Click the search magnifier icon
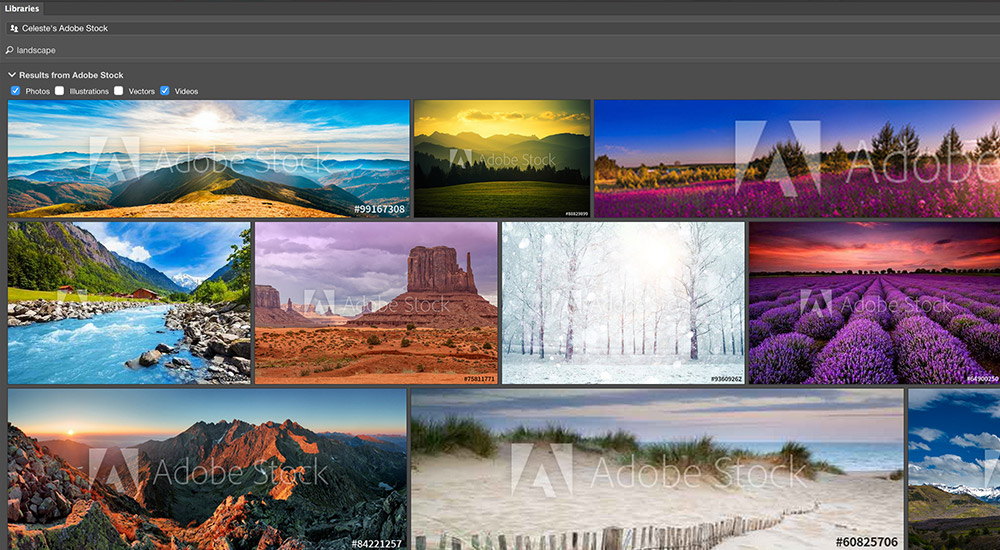Image resolution: width=1000 pixels, height=550 pixels. click(x=10, y=50)
